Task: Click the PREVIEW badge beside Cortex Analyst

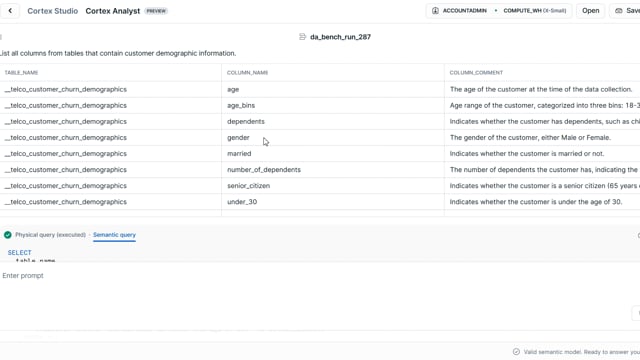Action: 156,11
